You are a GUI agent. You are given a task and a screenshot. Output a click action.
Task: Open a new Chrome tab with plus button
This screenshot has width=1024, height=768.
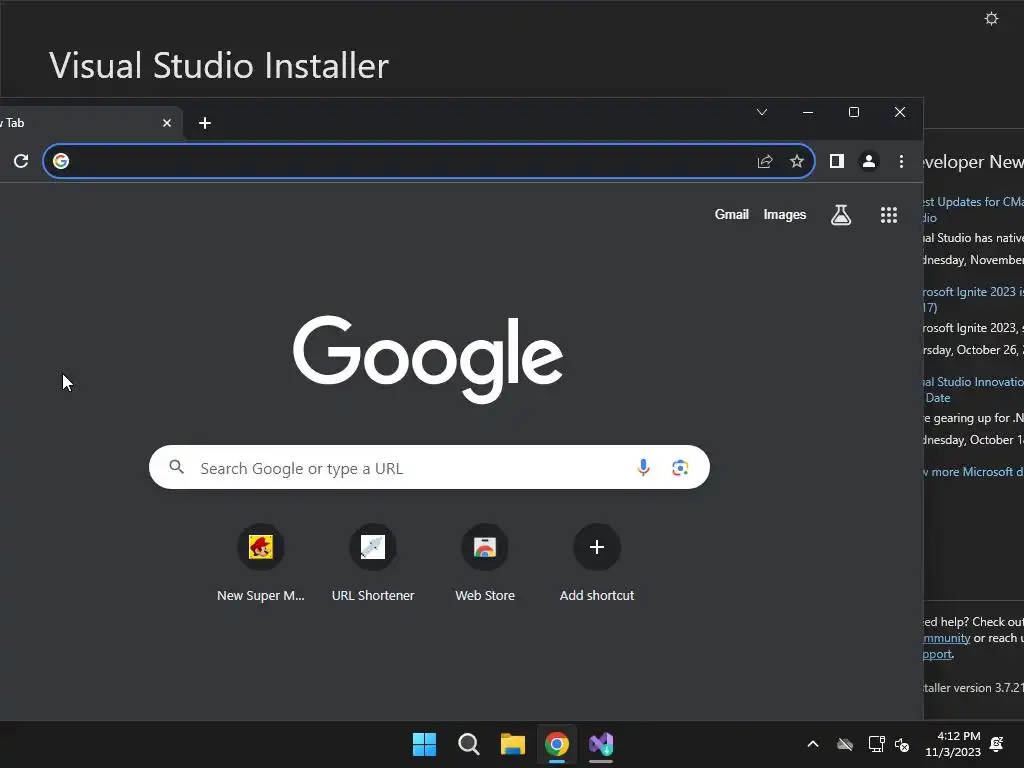(204, 123)
